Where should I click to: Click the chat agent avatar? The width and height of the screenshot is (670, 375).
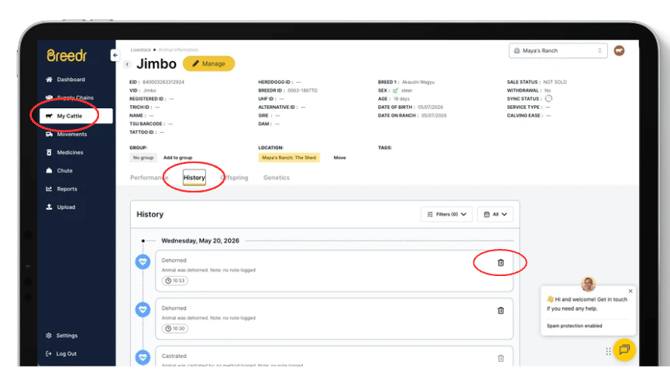pos(588,284)
